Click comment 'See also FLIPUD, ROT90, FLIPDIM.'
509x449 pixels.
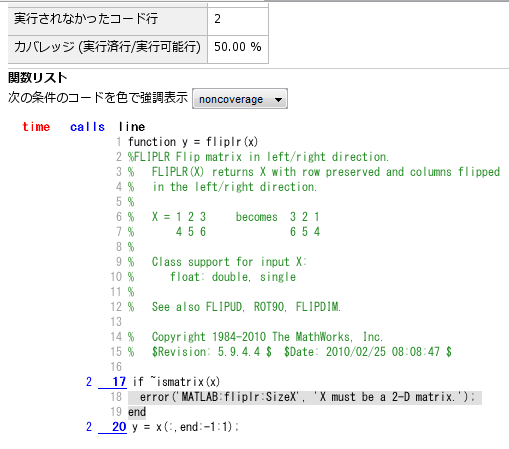(246, 307)
